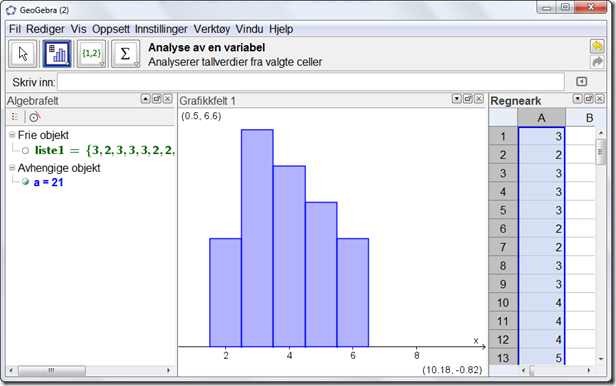Screen dimensions: 616x386
Task: Toggle Regneark style bar arrow
Action: (578, 99)
